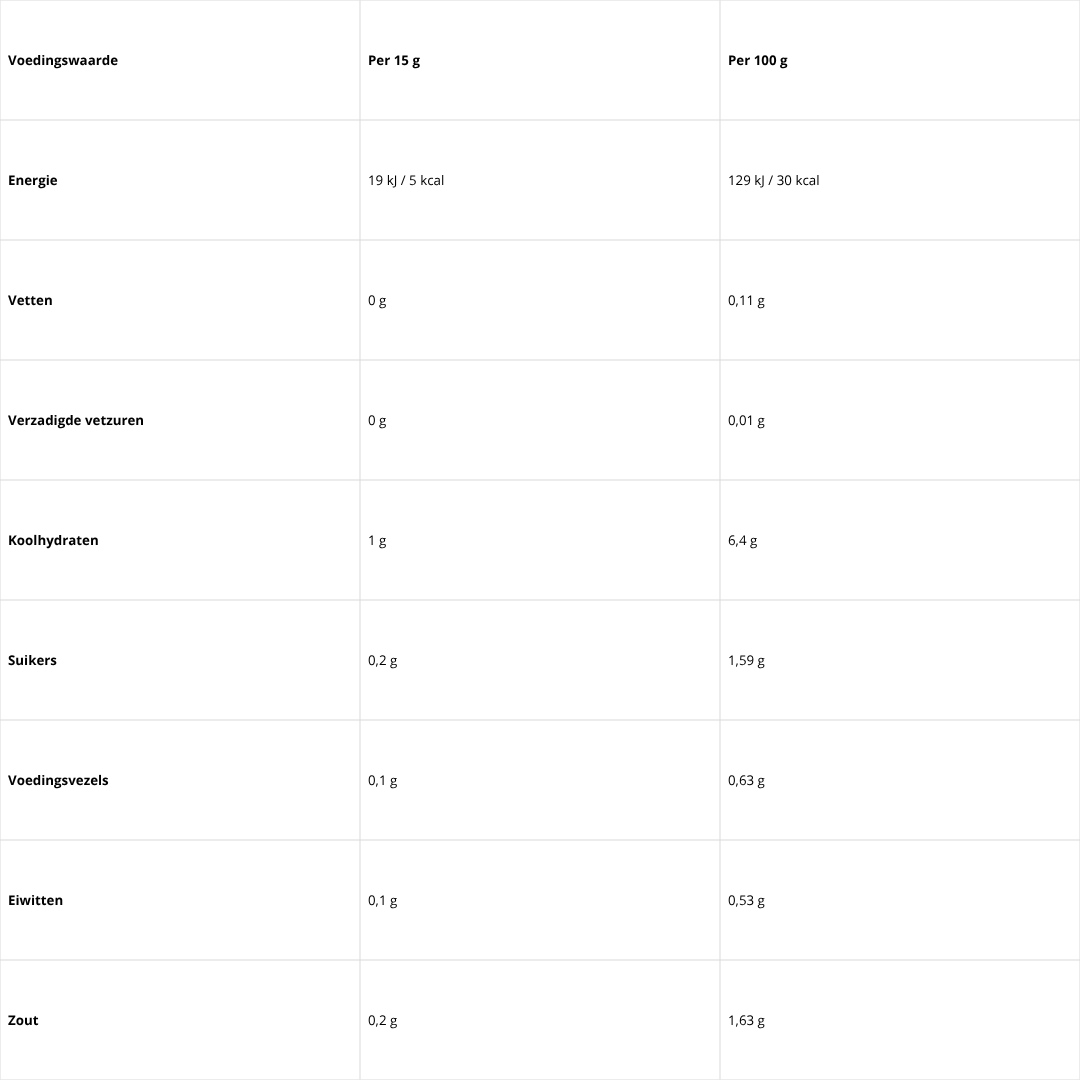The image size is (1080, 1080).
Task: Click the Voedingsvezels row label
Action: [58, 781]
